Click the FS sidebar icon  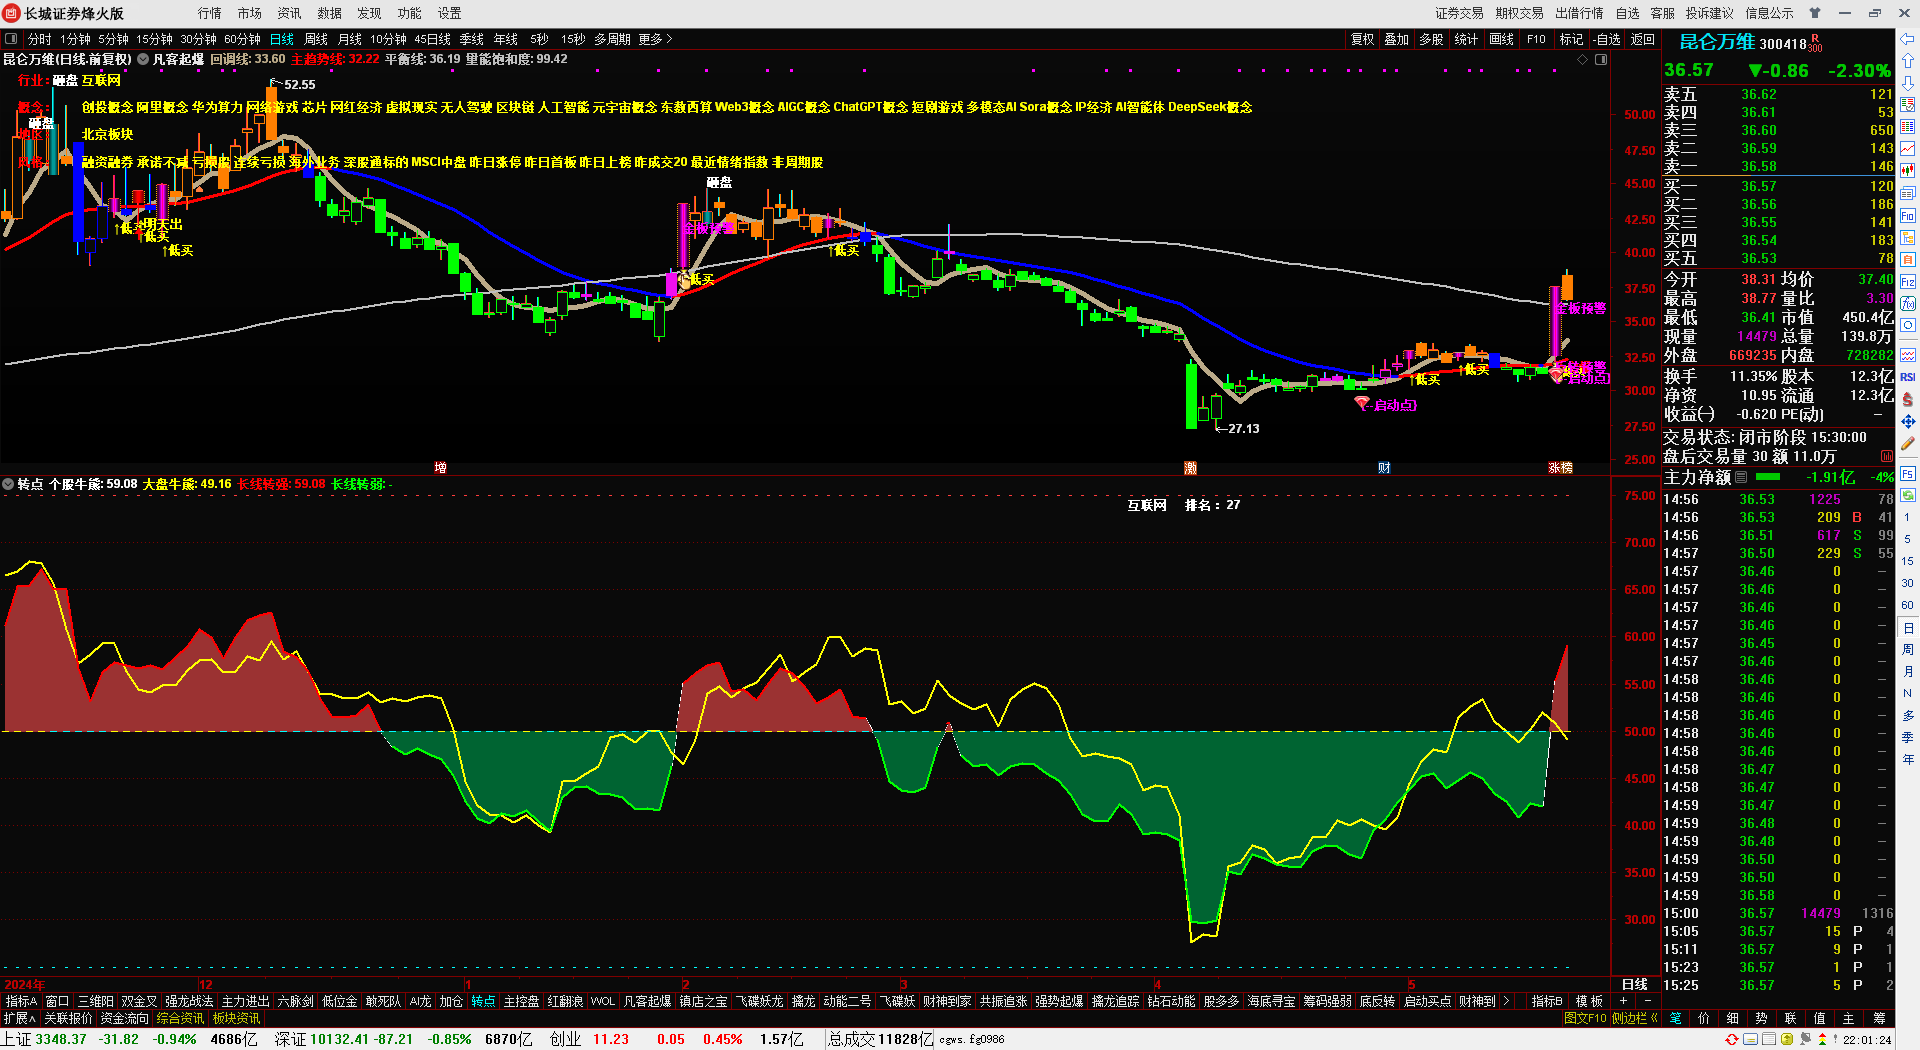pos(1907,473)
